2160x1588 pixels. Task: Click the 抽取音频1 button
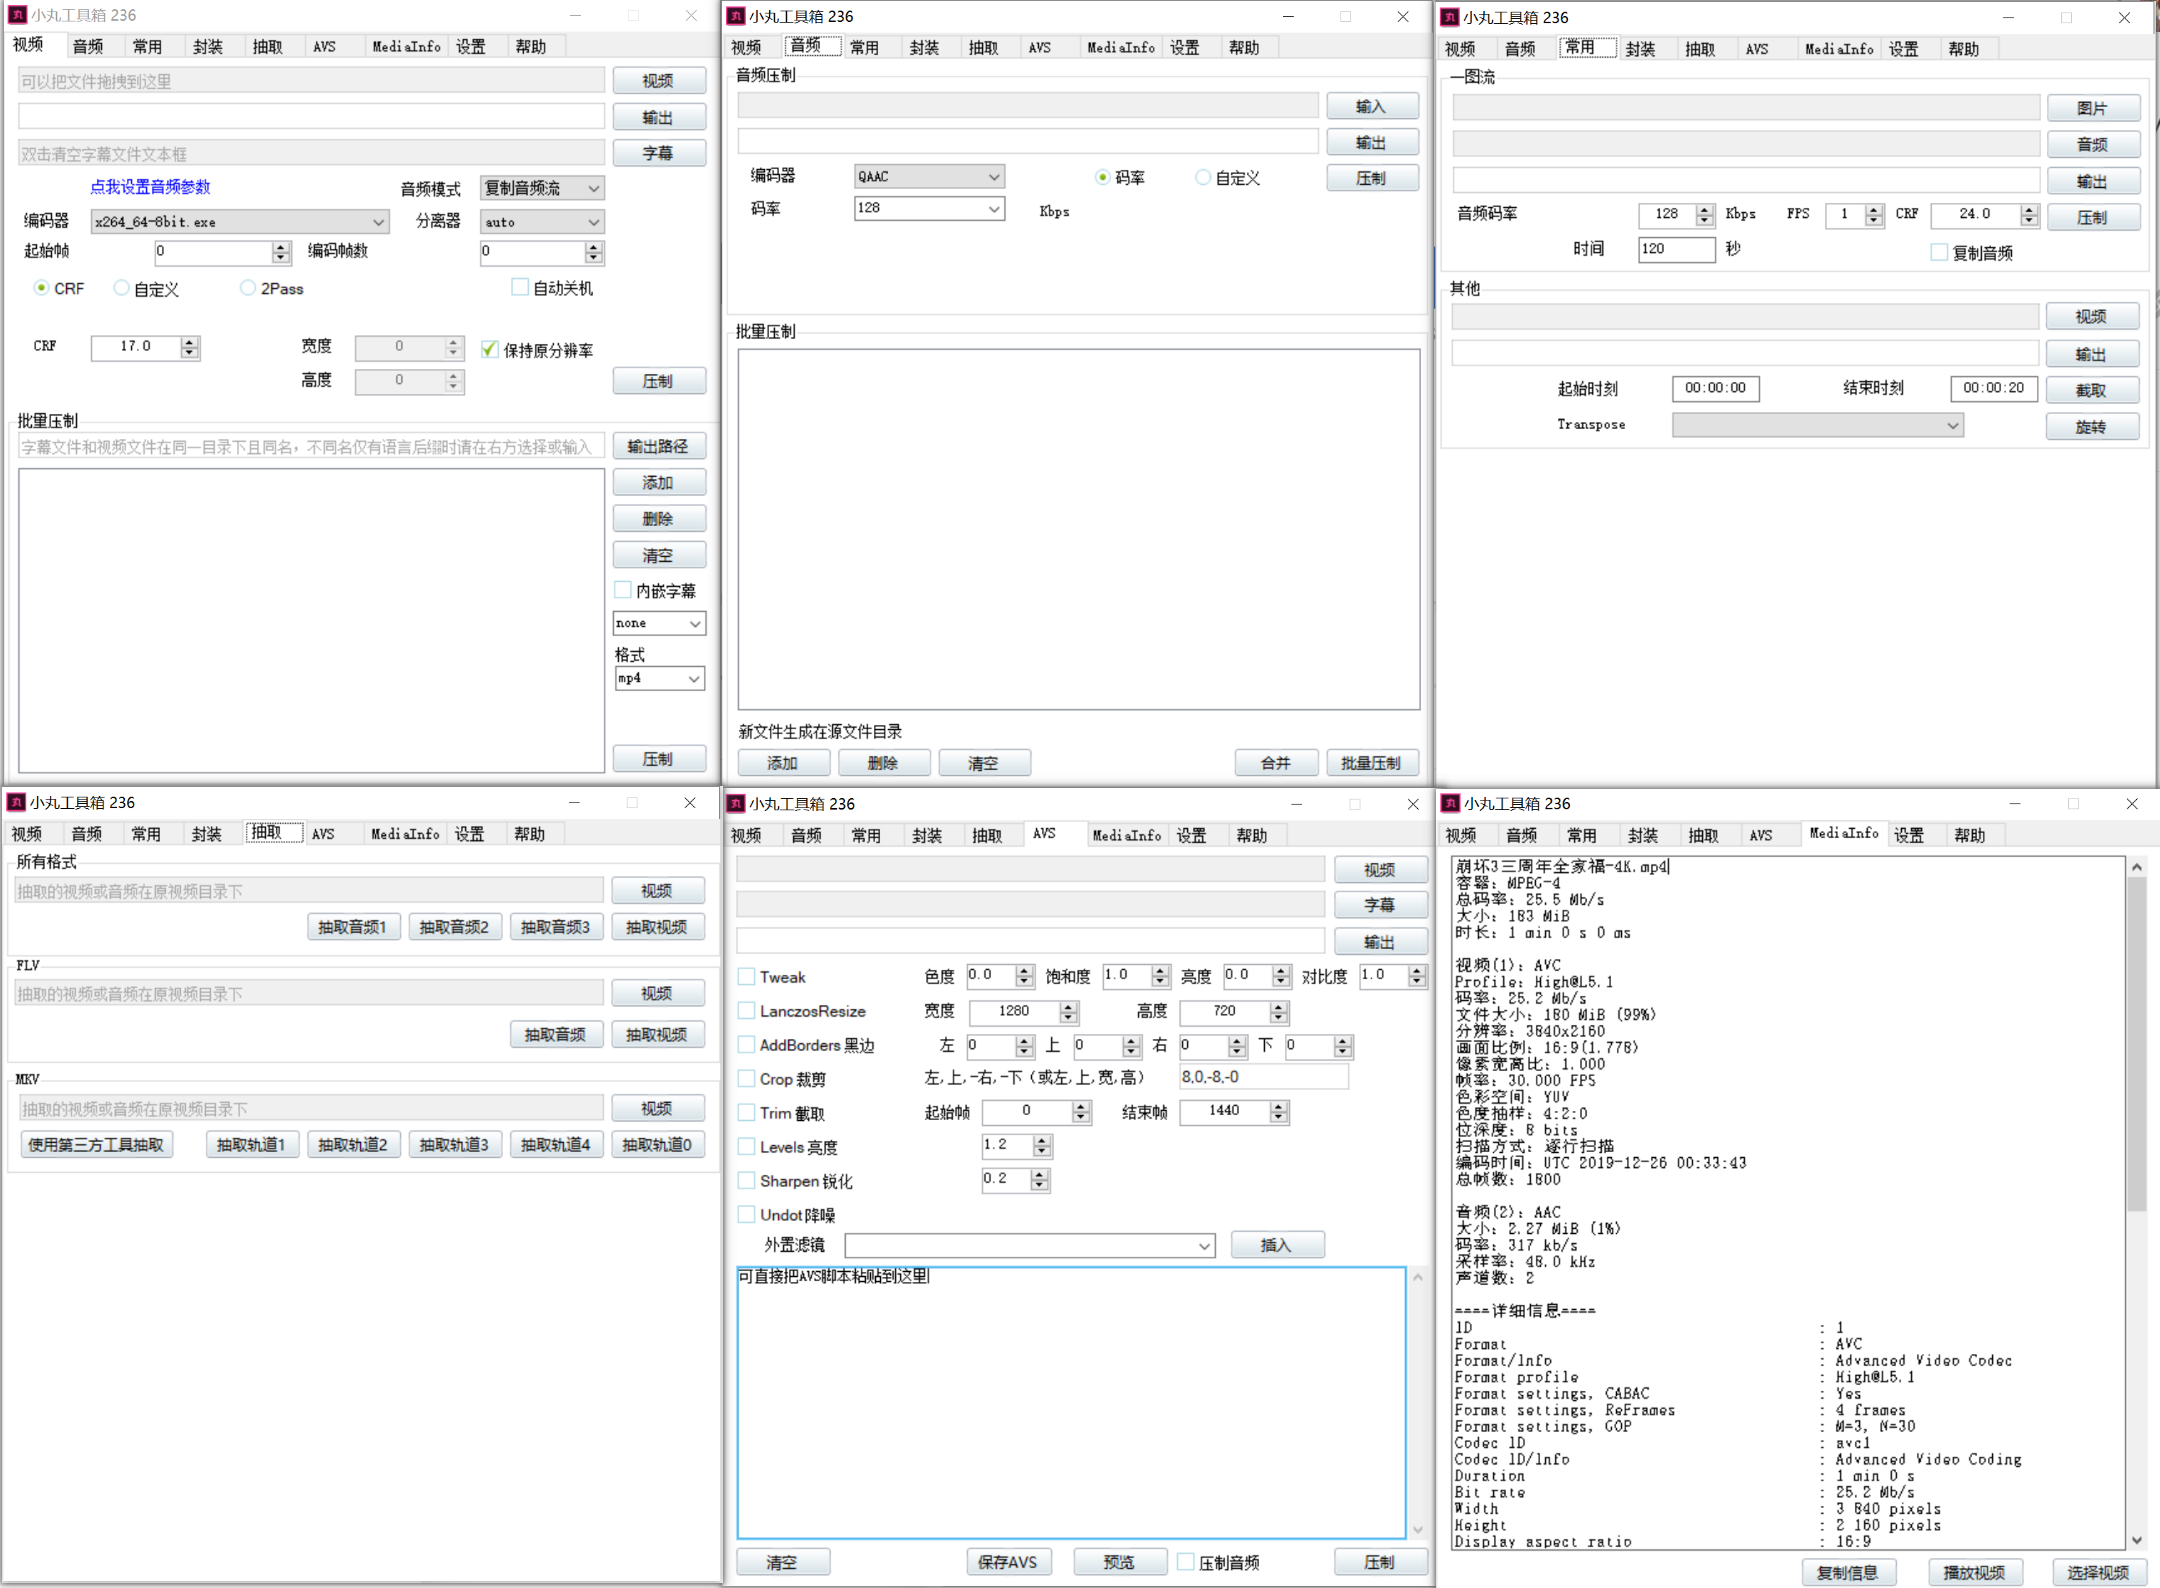coord(352,927)
